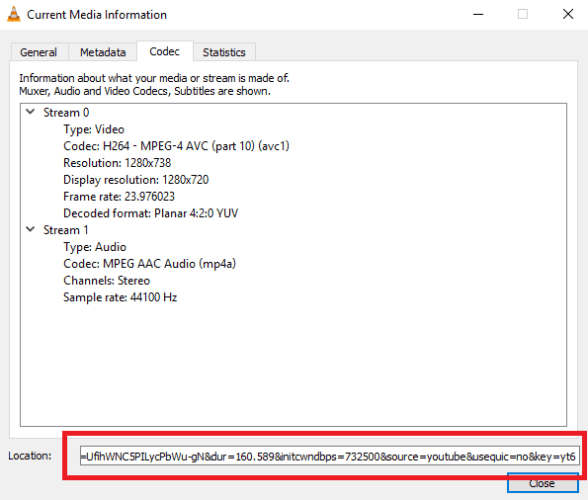Minimize the Current Media Information window
The width and height of the screenshot is (588, 500).
pyautogui.click(x=478, y=14)
